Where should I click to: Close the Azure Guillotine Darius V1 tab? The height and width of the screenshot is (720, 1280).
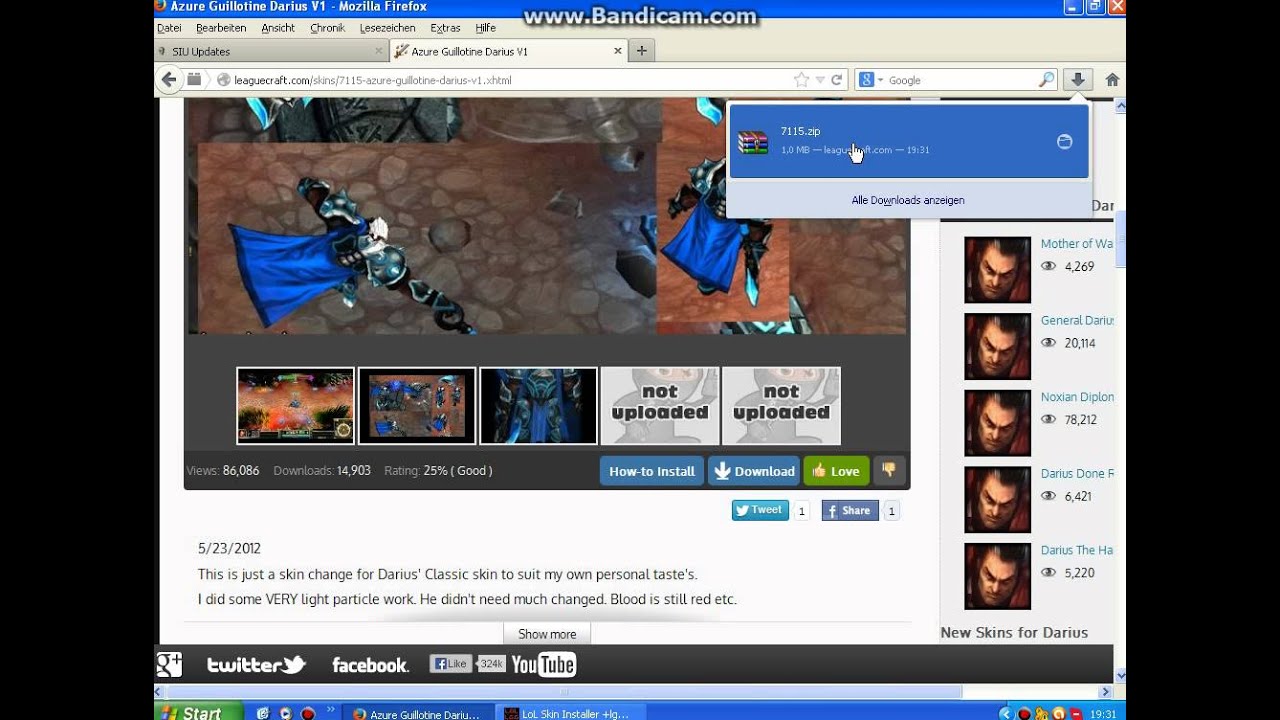[x=618, y=51]
